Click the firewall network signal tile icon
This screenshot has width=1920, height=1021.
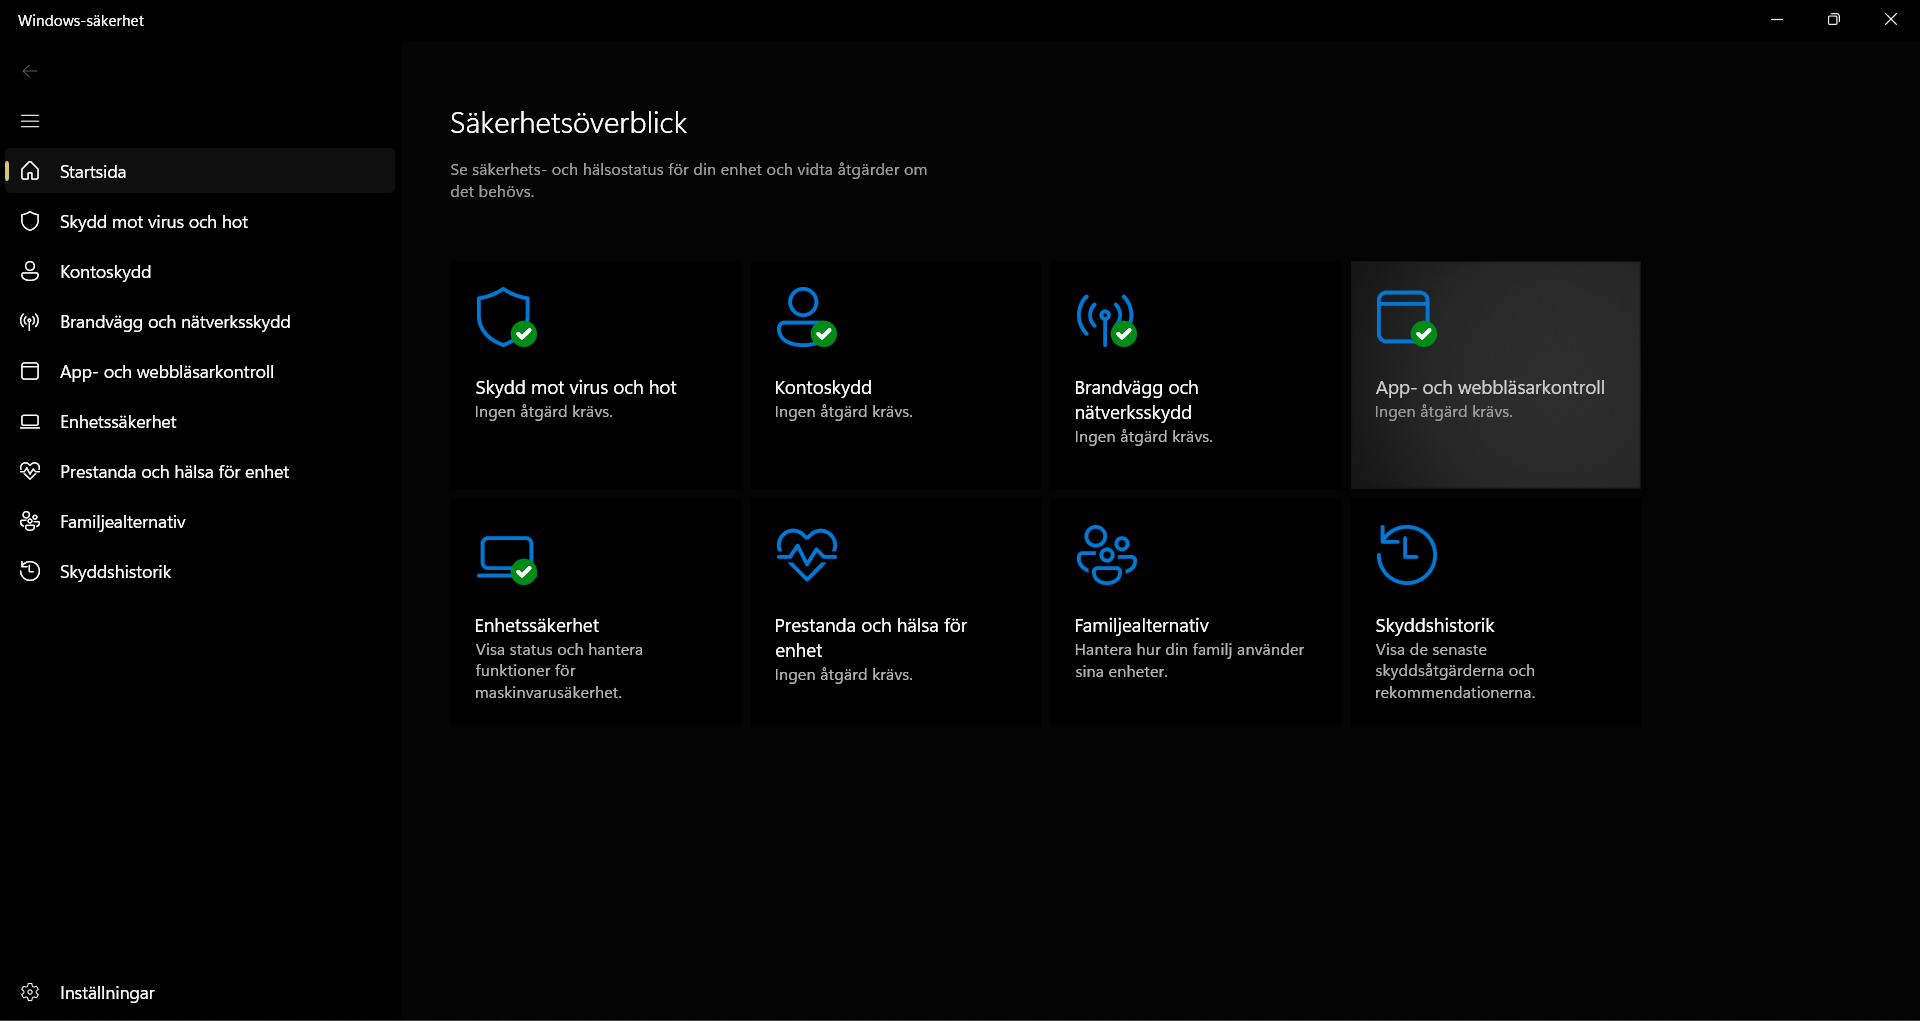[x=1106, y=318]
